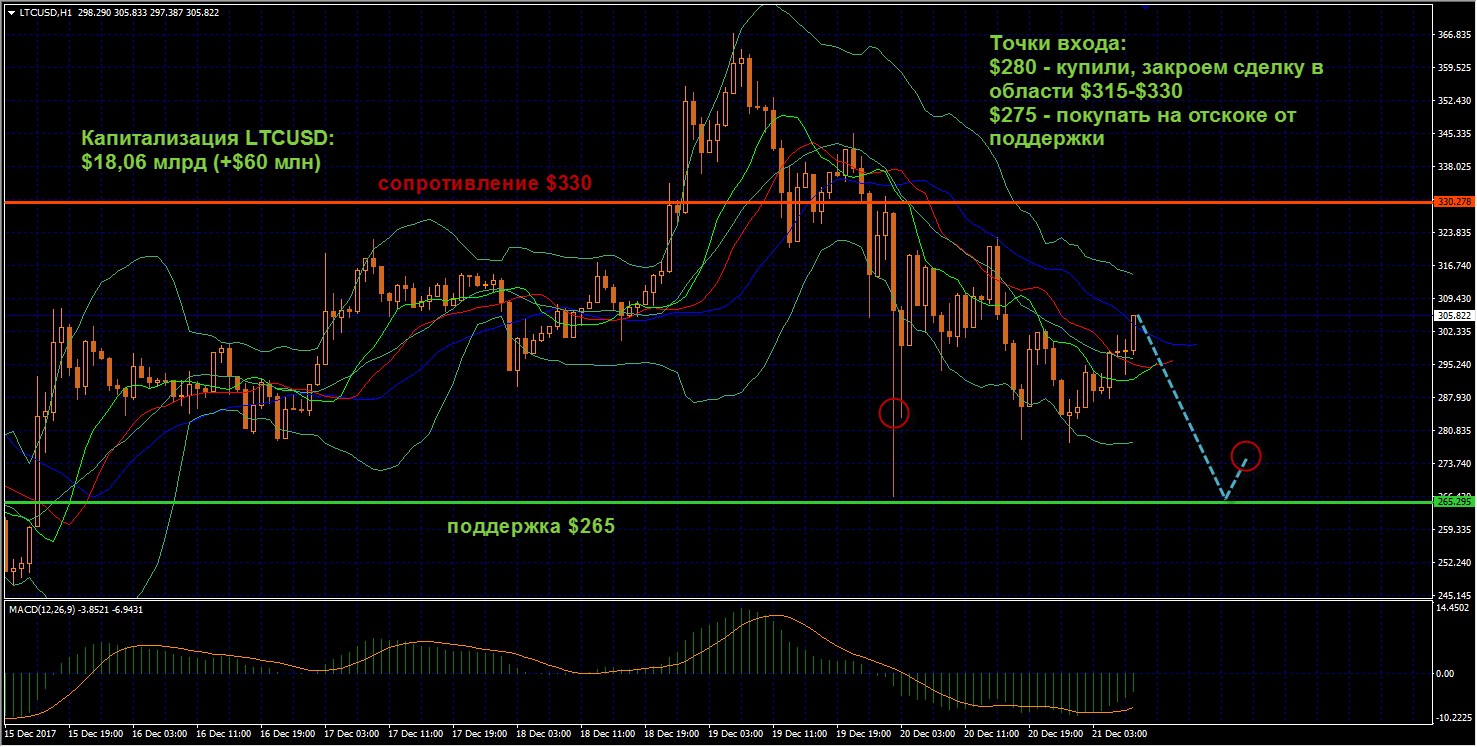
Task: Click the red circle marker at chart right
Action: [1246, 456]
